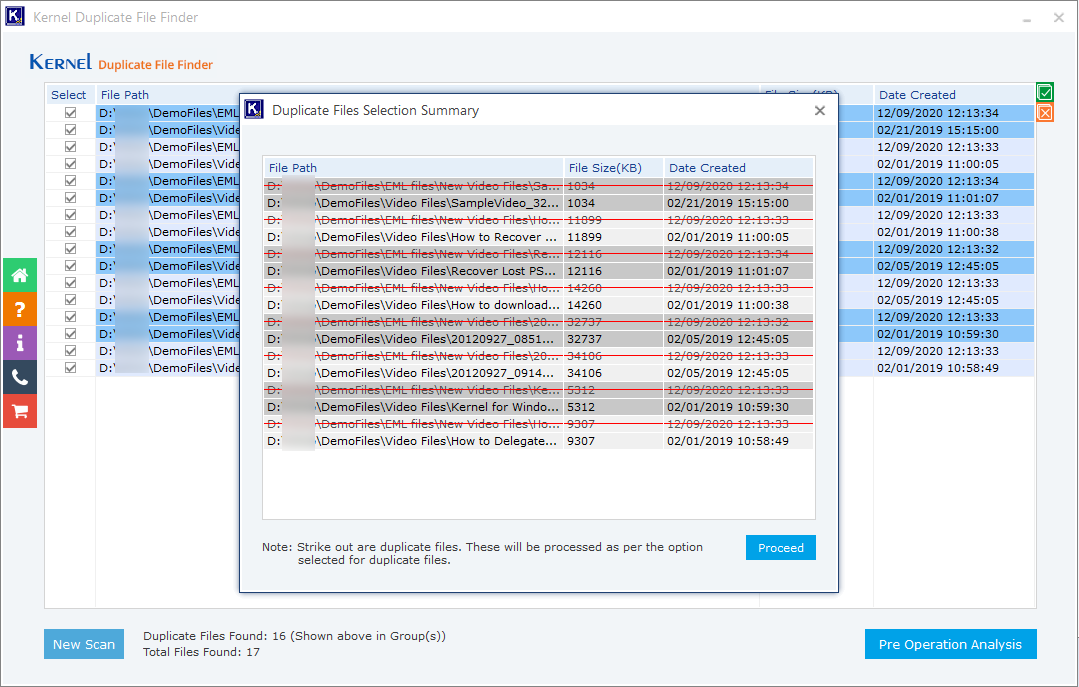Sort by File Size(KB) column in dialog
The image size is (1079, 687).
coord(612,168)
